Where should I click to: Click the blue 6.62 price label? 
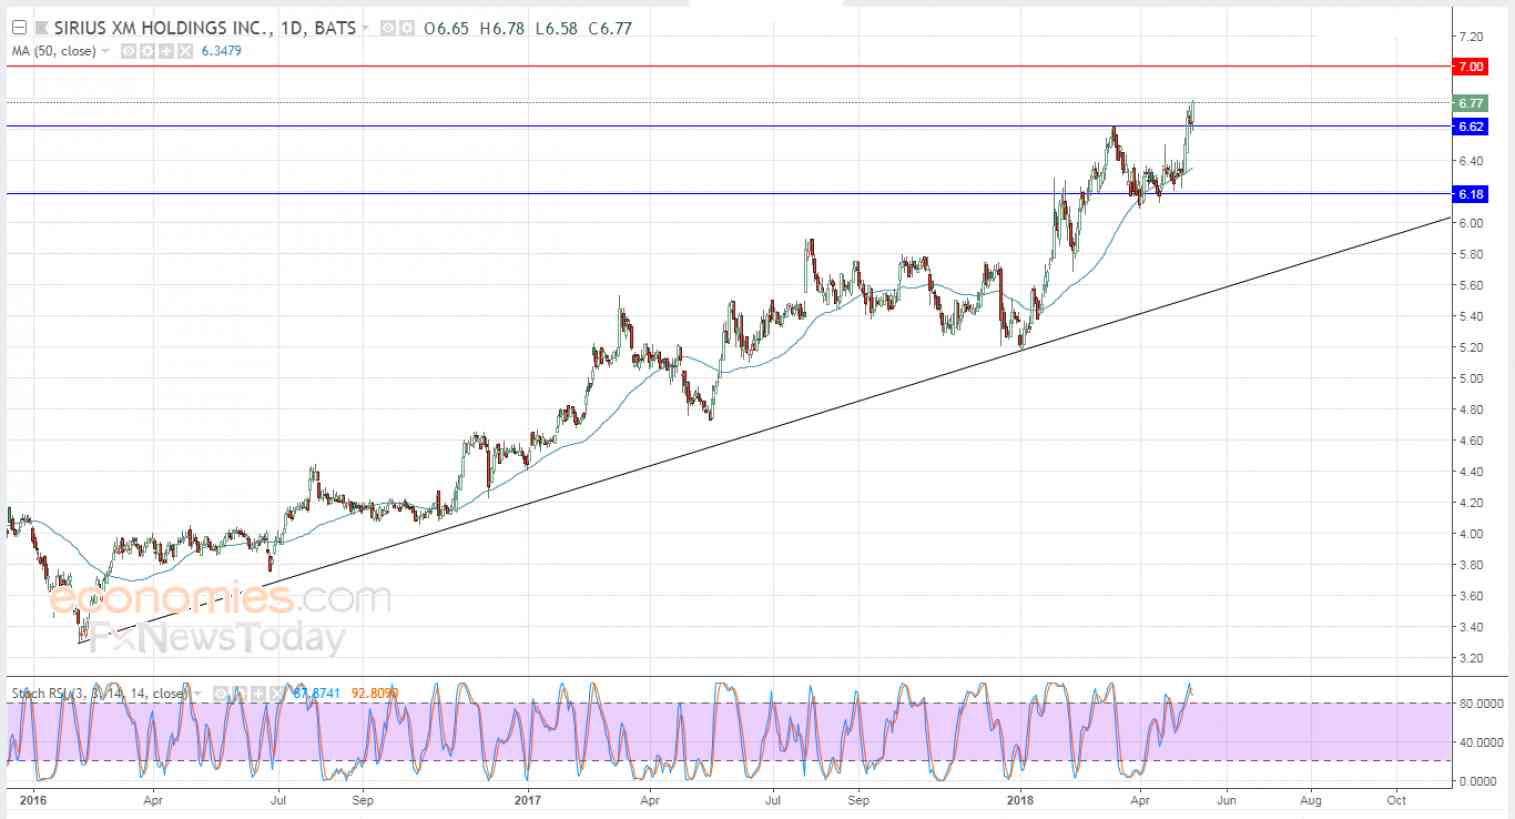click(x=1471, y=127)
